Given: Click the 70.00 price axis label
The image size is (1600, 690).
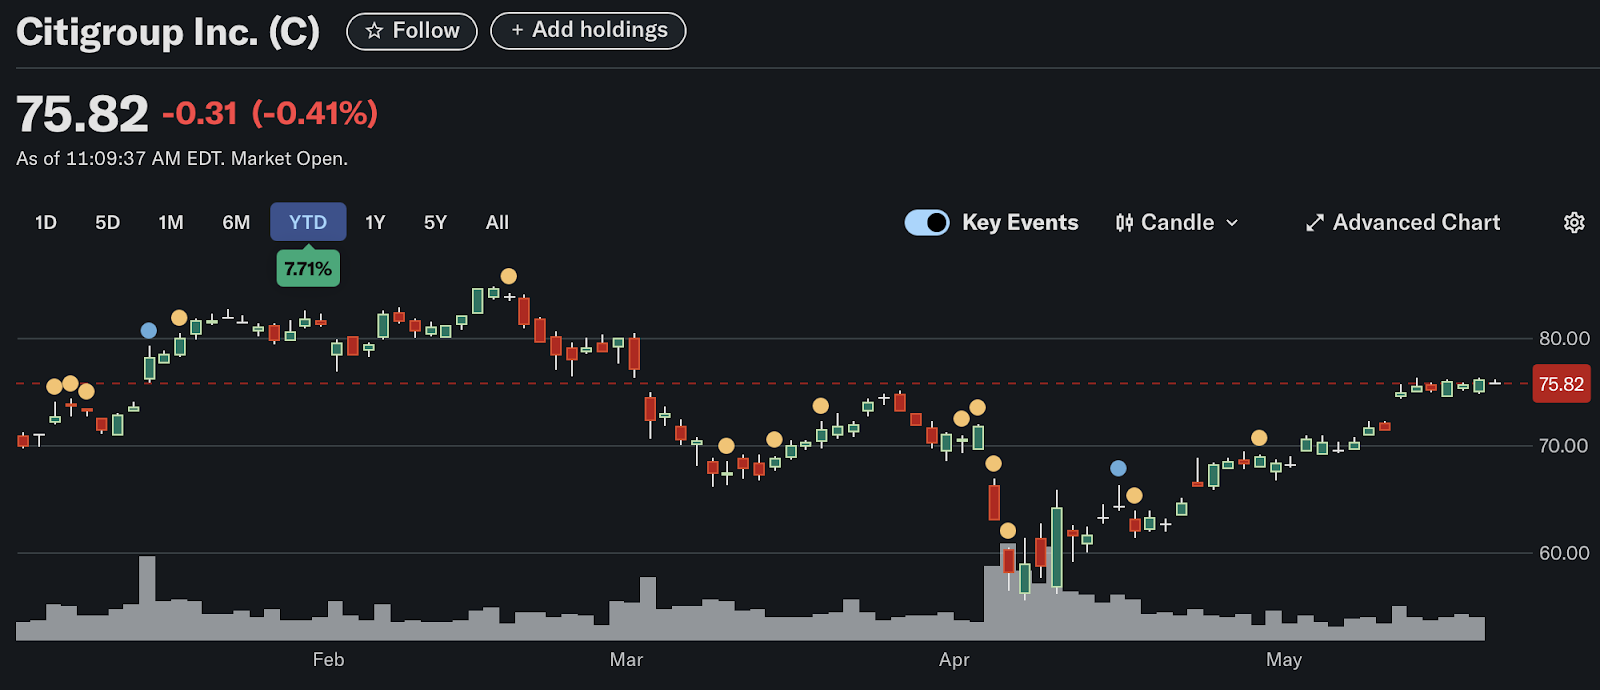Looking at the screenshot, I should [1564, 446].
